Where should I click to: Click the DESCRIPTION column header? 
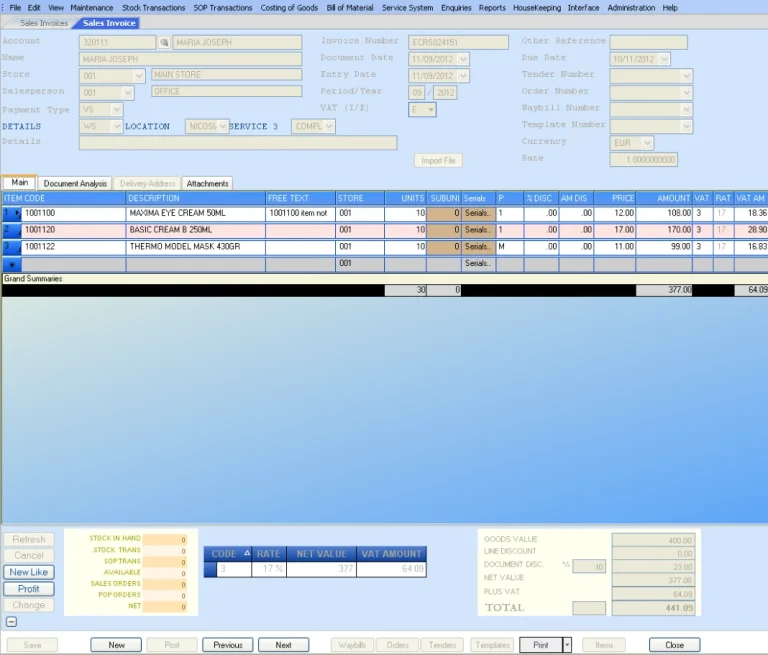click(195, 198)
